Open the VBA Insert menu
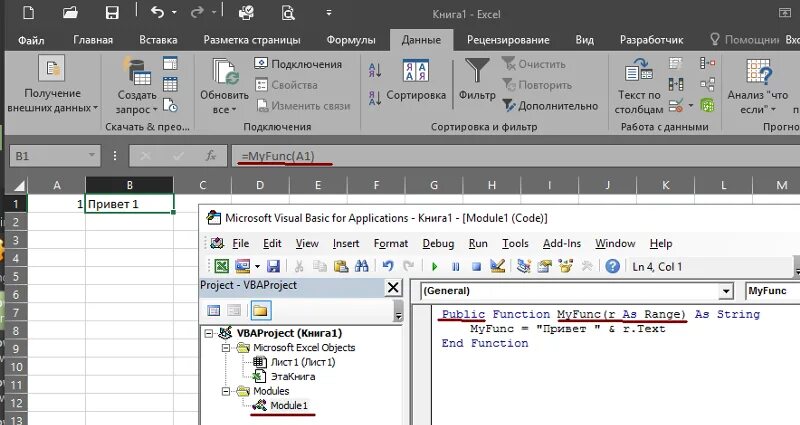 pyautogui.click(x=346, y=243)
